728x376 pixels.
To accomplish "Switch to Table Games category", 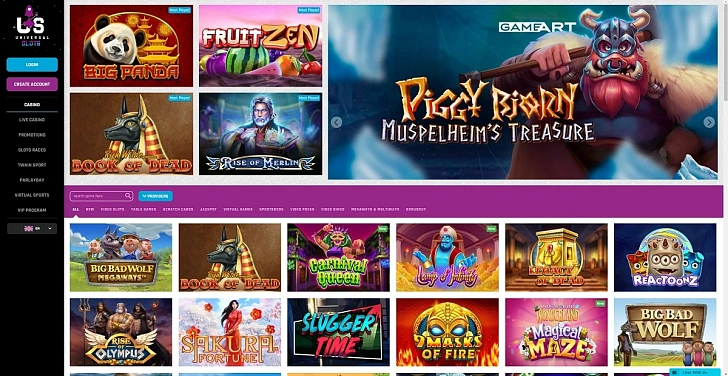I will 143,209.
